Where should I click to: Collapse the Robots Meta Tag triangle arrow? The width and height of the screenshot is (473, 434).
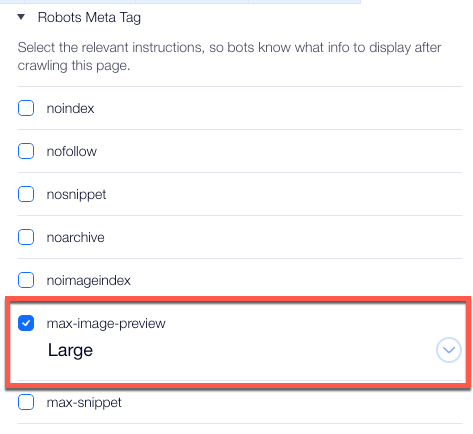[21, 17]
